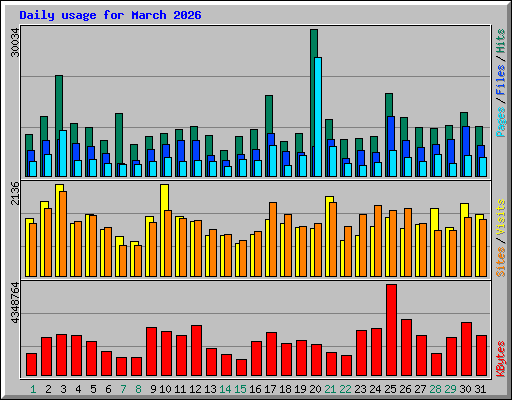Click the day 1 axis label
Screen dimensions: 512x400
click(33, 389)
